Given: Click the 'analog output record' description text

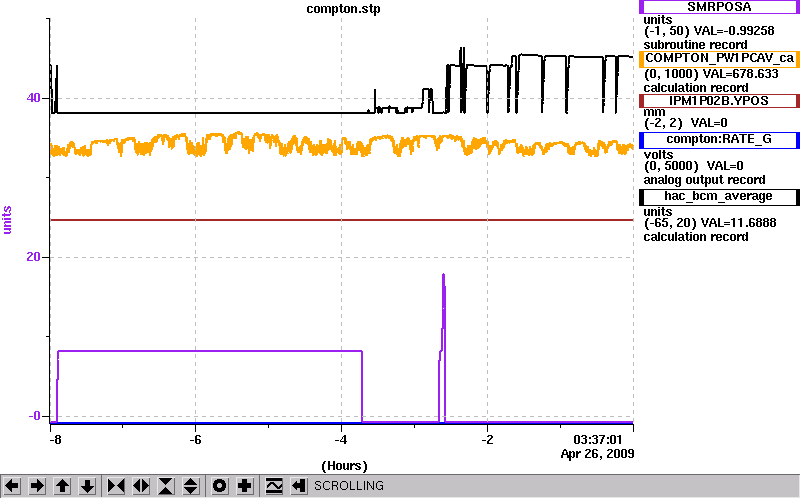Looking at the screenshot, I should point(704,180).
